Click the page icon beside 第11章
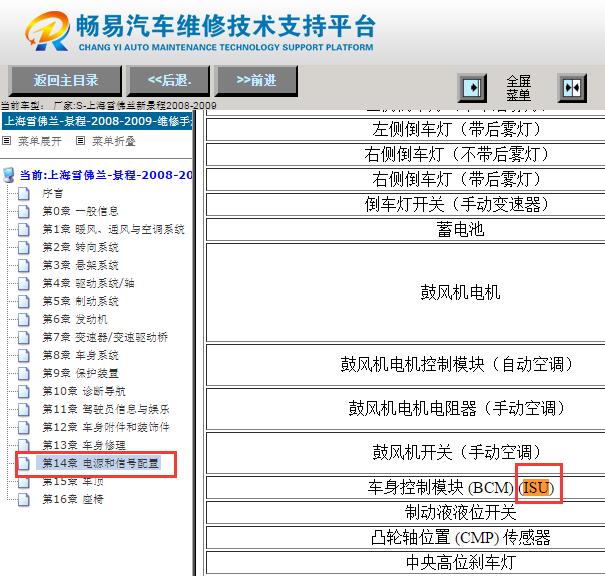Screen dimensions: 605x576 pos(24,409)
